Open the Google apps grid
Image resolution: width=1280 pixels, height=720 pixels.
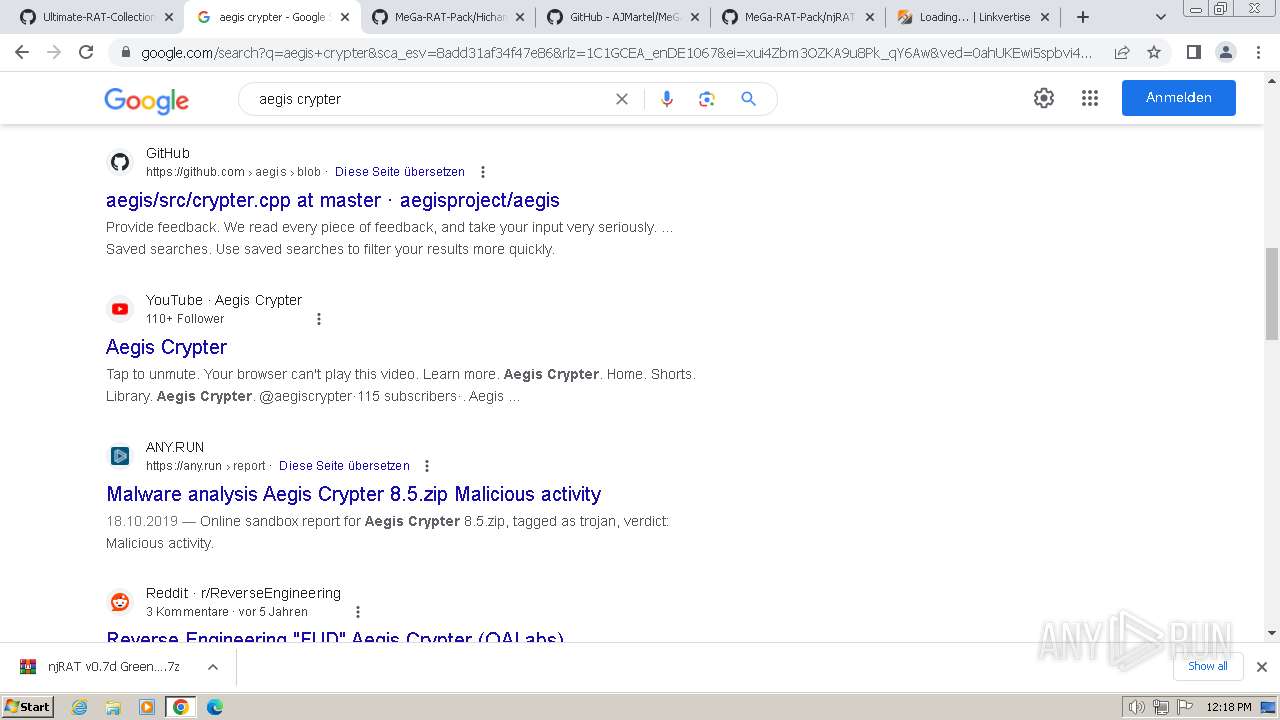click(1090, 98)
